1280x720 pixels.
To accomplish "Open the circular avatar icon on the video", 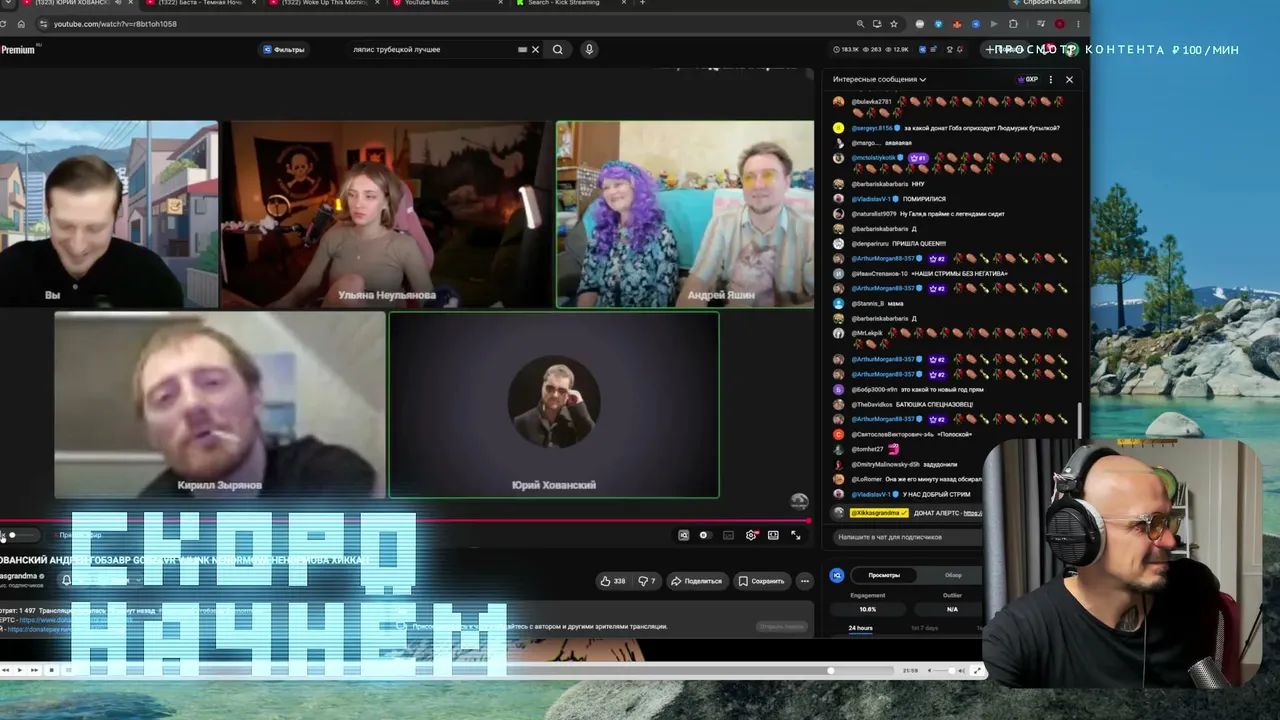I will (x=799, y=501).
